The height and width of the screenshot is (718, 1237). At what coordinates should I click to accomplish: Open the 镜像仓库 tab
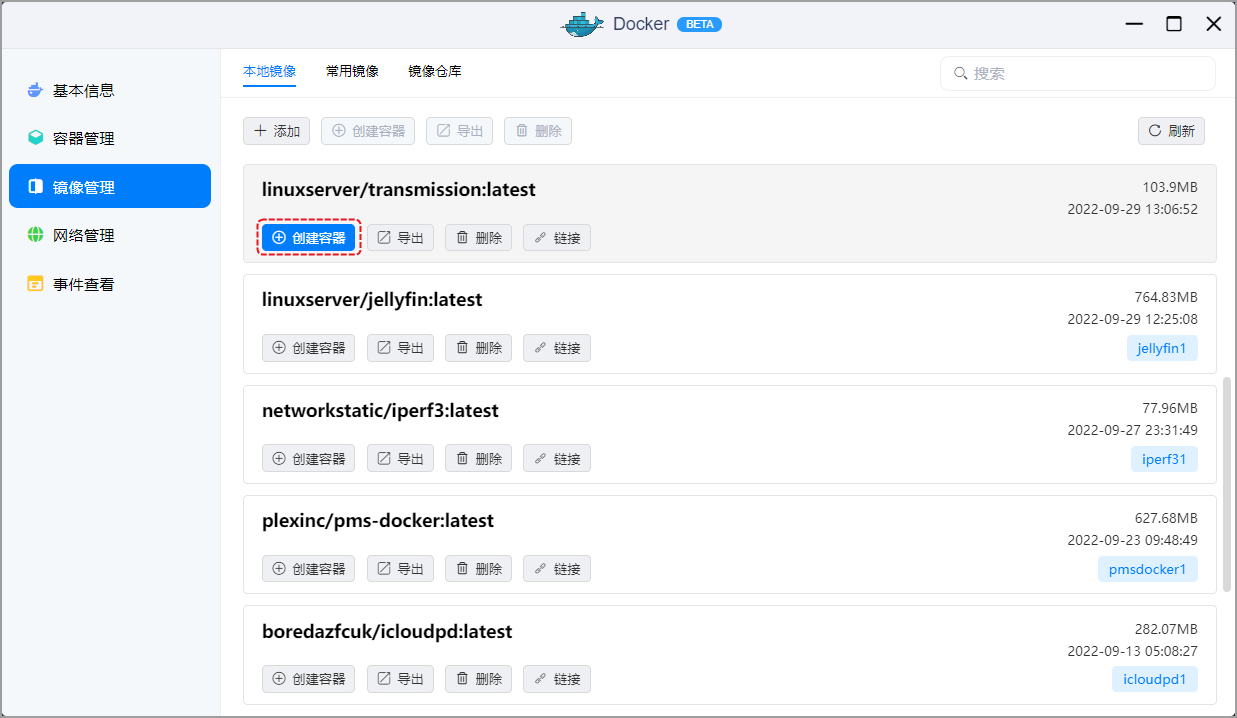pyautogui.click(x=434, y=71)
